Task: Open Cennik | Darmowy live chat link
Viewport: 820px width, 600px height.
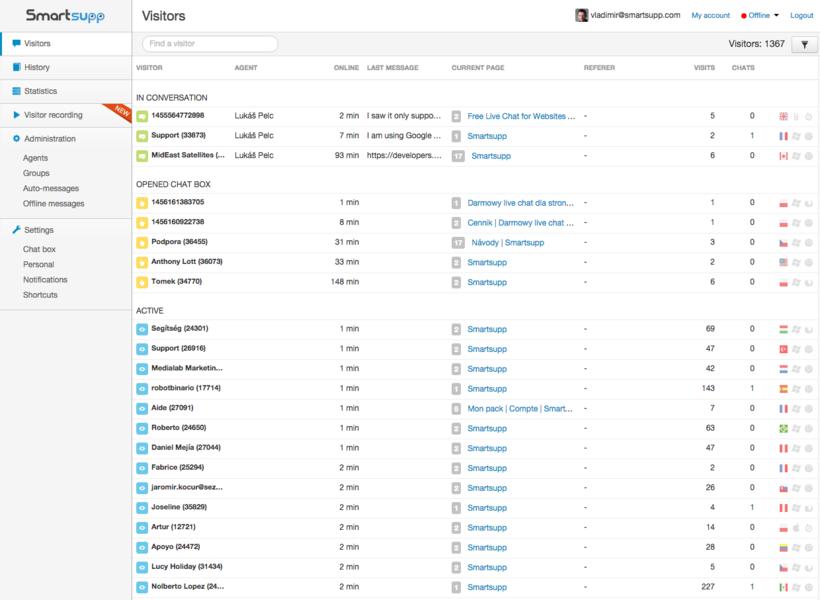Action: click(520, 223)
